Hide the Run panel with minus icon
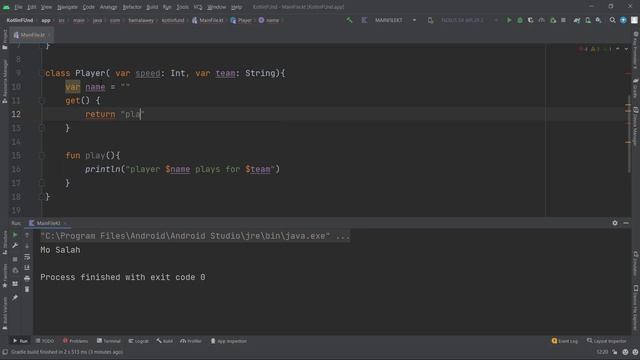The height and width of the screenshot is (360, 640). click(x=626, y=223)
